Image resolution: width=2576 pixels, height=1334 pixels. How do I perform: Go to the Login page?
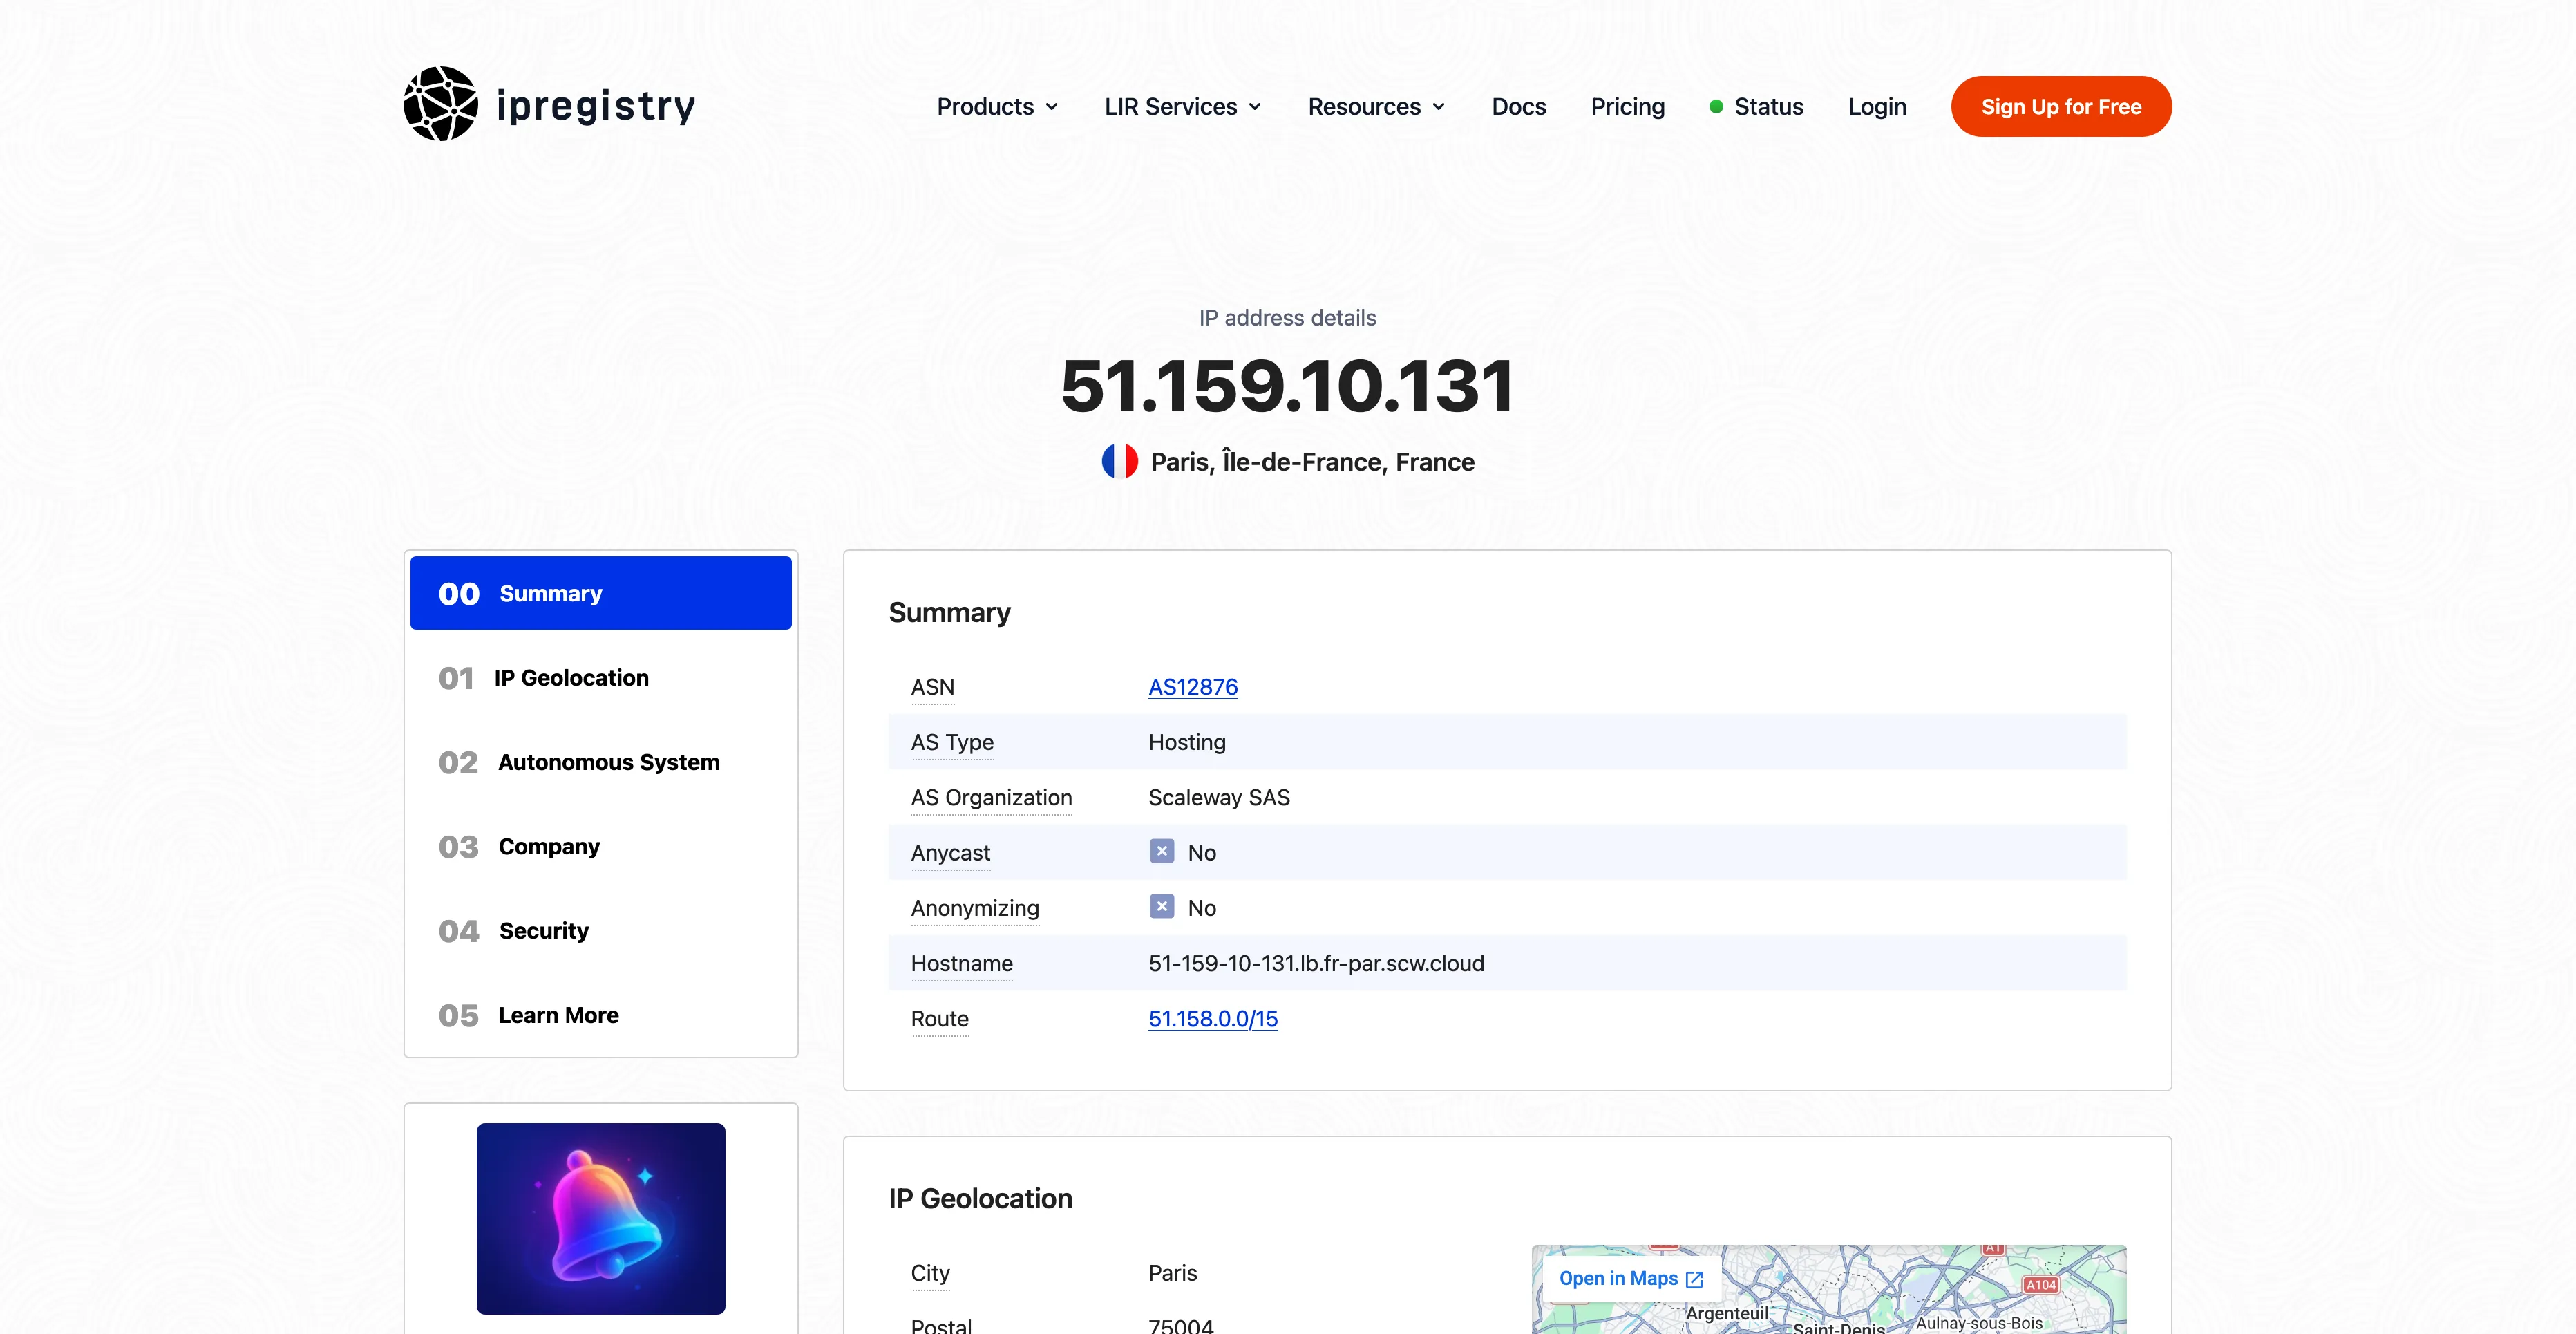click(x=1877, y=106)
